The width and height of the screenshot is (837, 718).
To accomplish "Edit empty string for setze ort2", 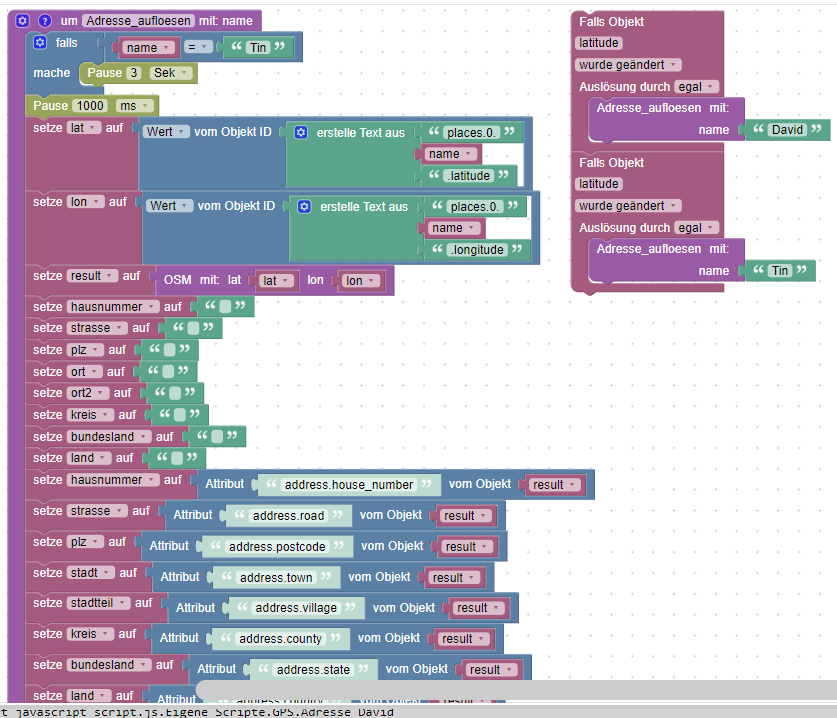I will click(x=175, y=393).
